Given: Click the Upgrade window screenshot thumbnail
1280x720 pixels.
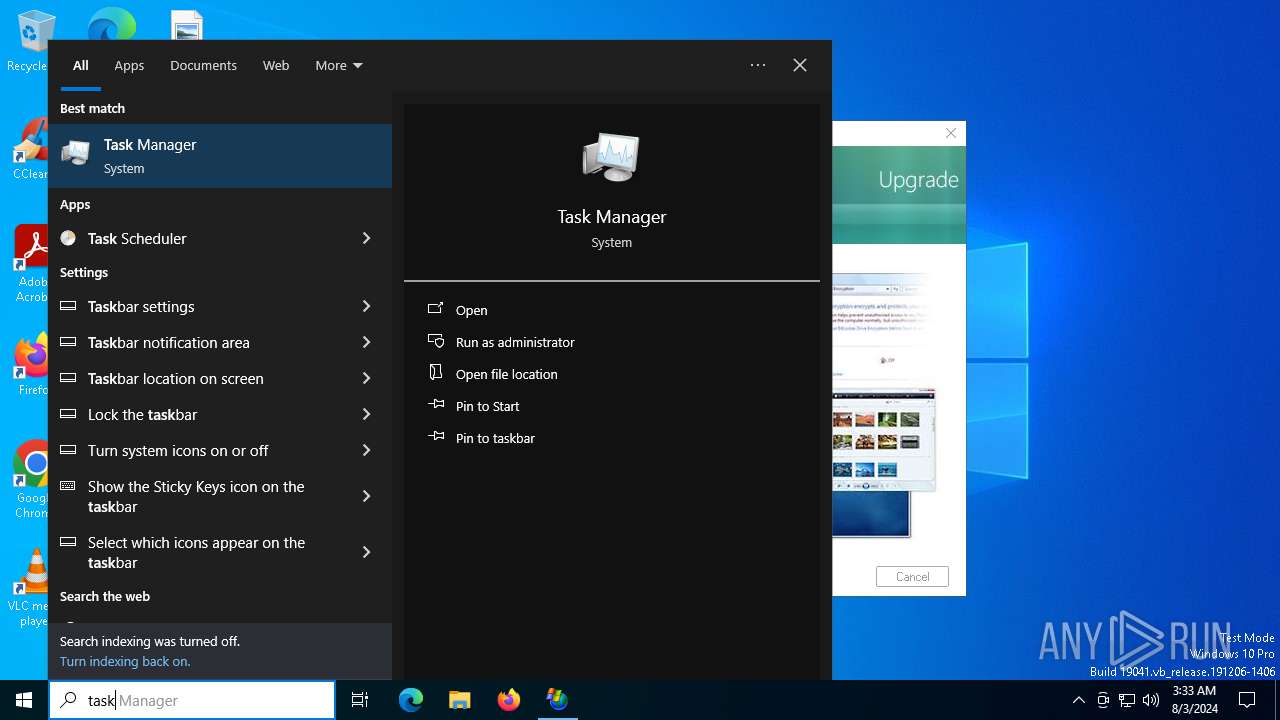Looking at the screenshot, I should 884,404.
